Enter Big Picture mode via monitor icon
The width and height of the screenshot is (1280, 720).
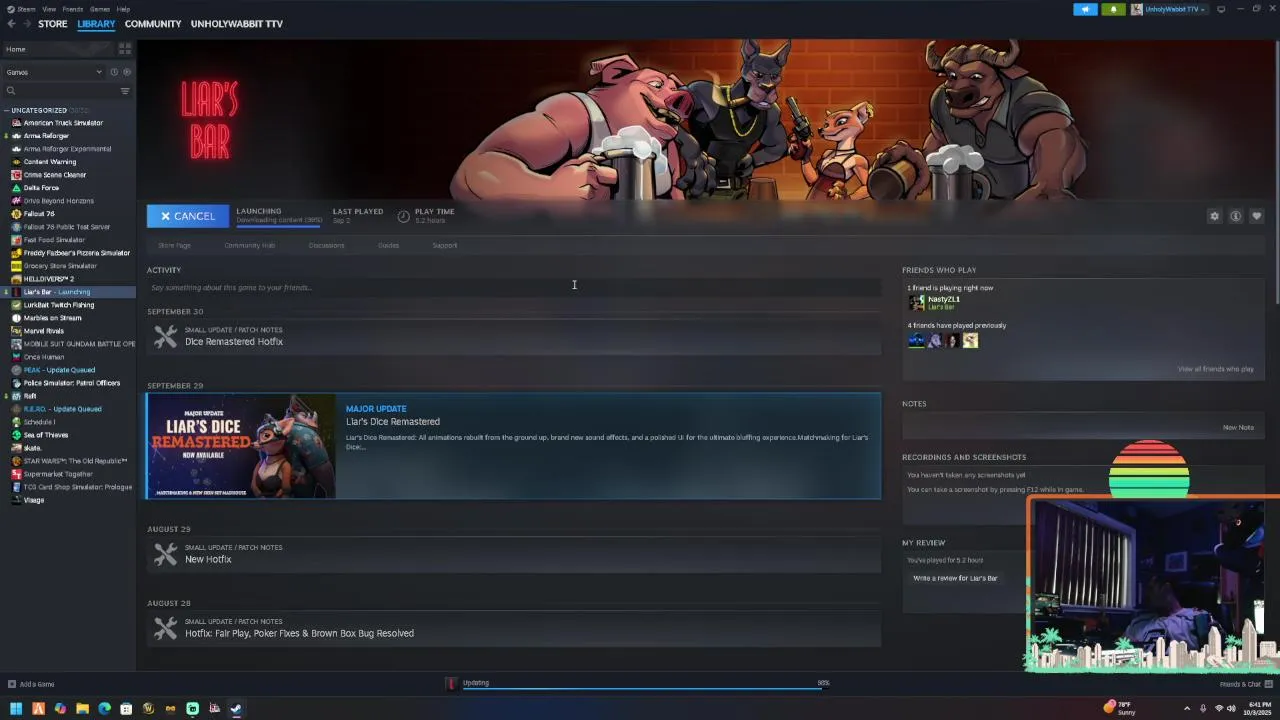1221,9
